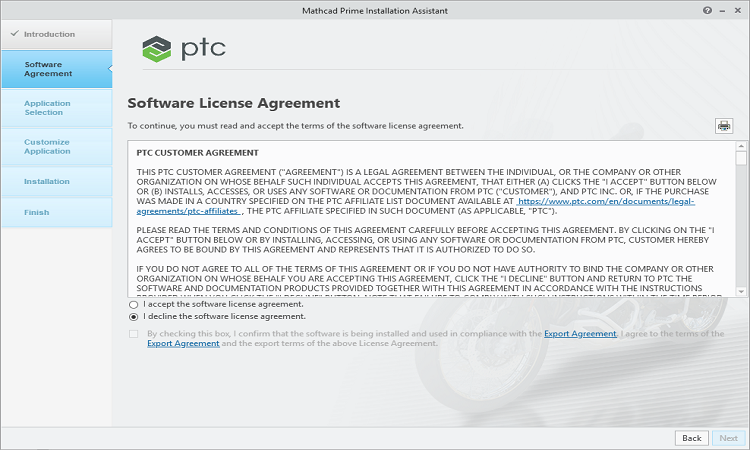
Task: Click the scroll down arrow of agreement text
Action: [x=741, y=291]
